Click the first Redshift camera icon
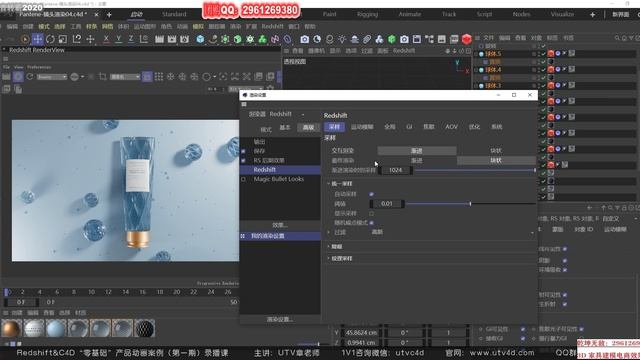This screenshot has height=360, width=640. [x=304, y=39]
